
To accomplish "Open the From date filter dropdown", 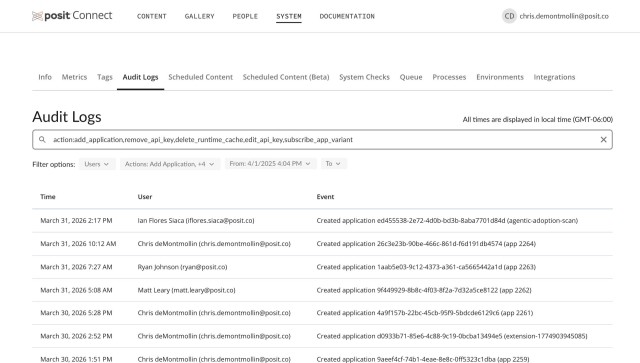I will 270,164.
